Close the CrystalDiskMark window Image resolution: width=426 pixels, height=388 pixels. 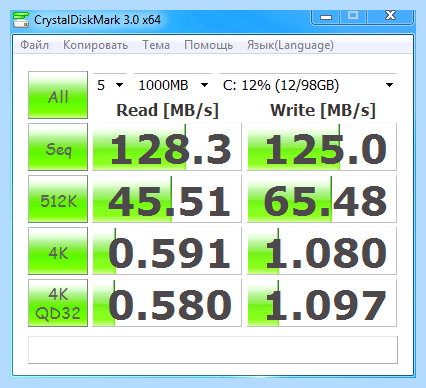(x=390, y=16)
